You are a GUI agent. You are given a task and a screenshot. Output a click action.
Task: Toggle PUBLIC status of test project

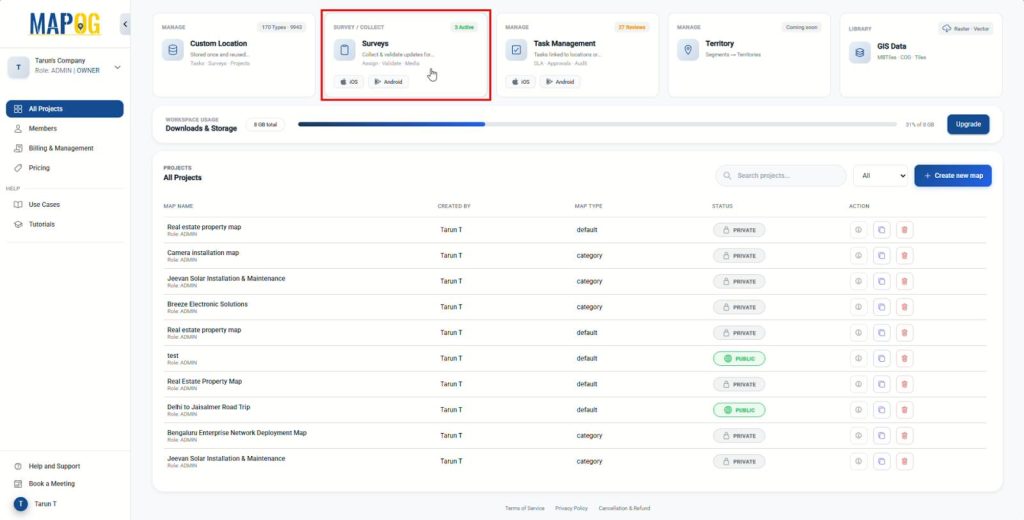tap(739, 359)
